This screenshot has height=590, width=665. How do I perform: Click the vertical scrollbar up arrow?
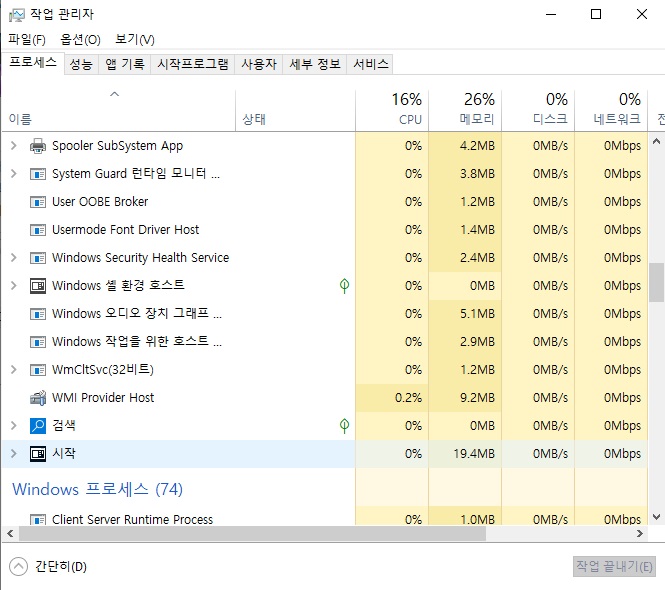(x=657, y=141)
